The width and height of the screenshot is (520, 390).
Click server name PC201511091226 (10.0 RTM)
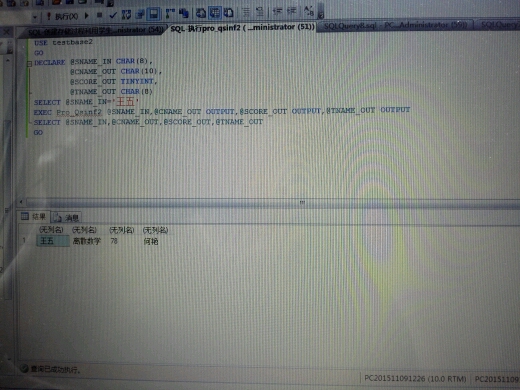(415, 378)
